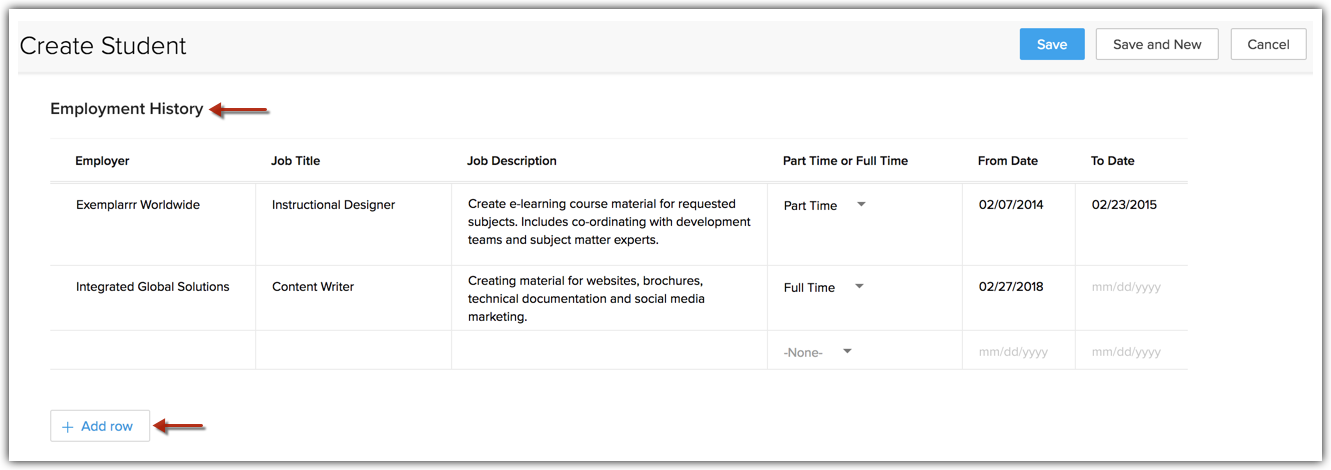Click the blue Save button
The image size is (1331, 470).
1051,44
